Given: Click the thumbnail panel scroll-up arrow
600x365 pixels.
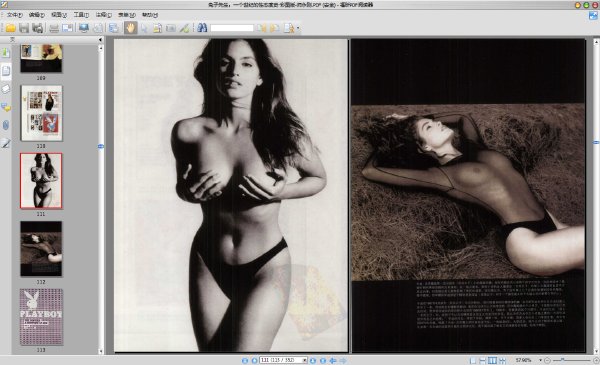Looking at the screenshot, I should tap(101, 48).
